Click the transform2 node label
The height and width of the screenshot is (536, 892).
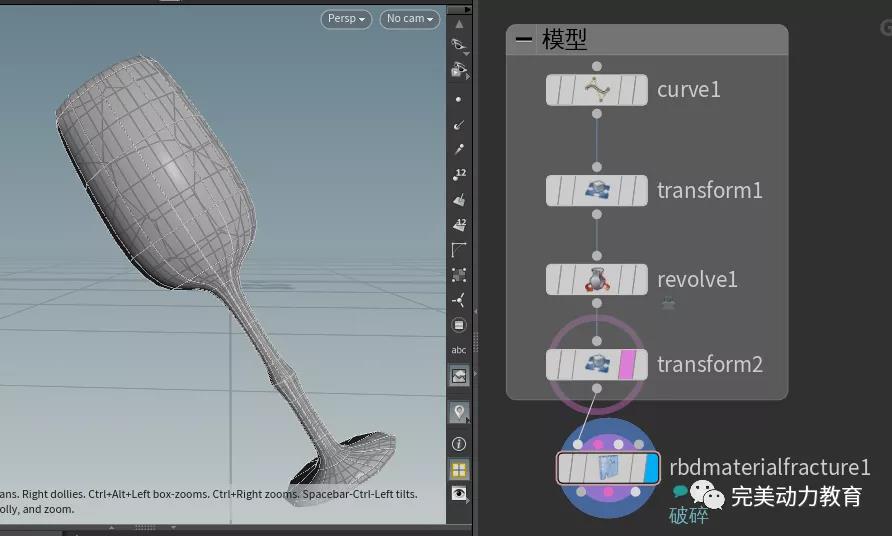(x=709, y=365)
